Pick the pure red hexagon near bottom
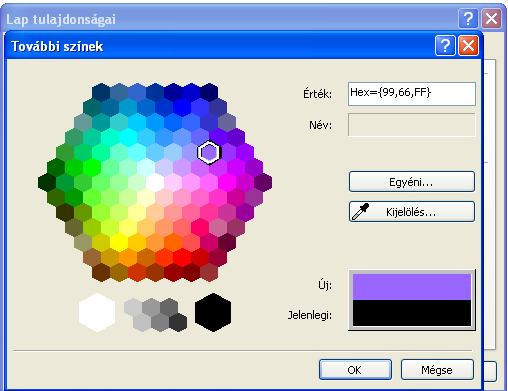 [x=182, y=257]
